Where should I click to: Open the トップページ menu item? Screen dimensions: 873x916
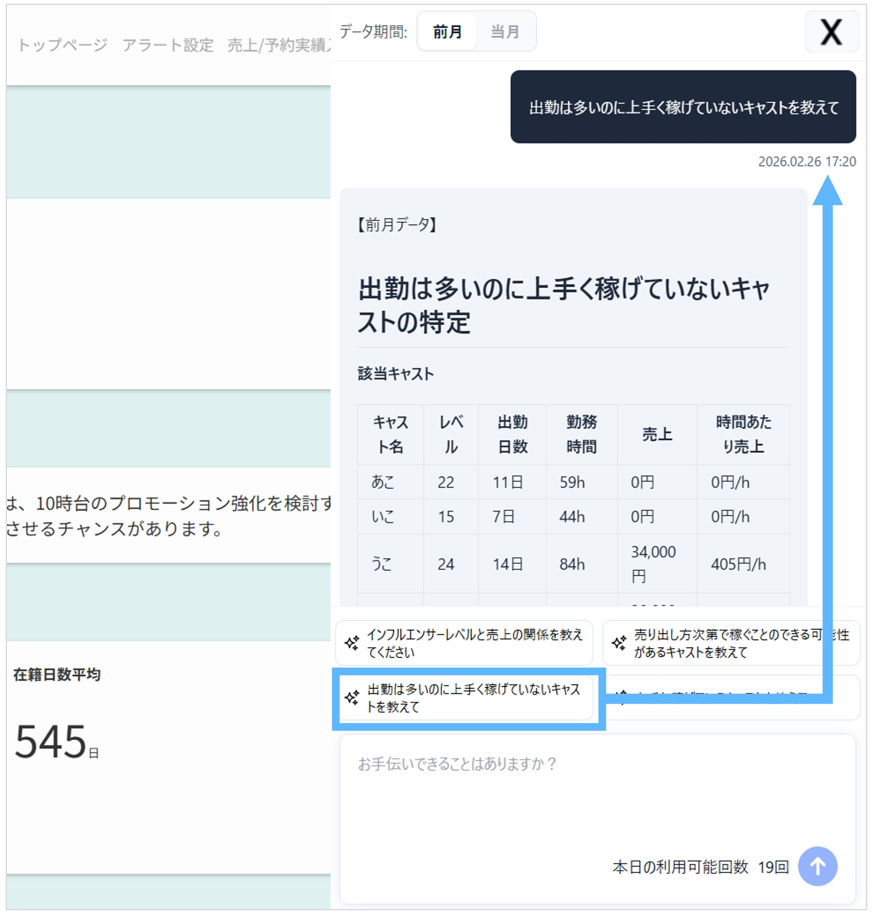point(62,45)
